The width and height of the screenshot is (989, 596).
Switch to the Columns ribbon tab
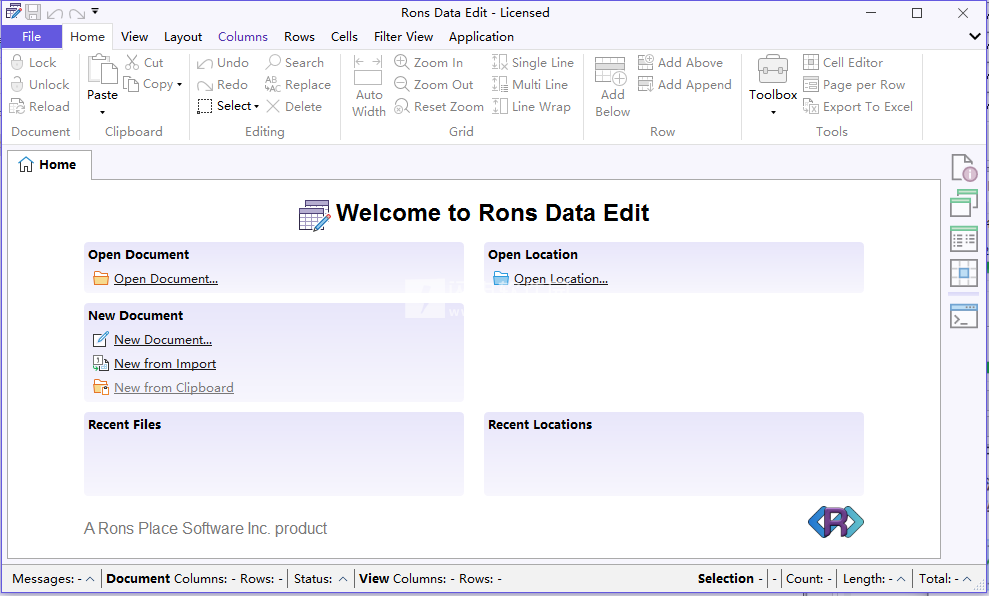[x=243, y=37]
